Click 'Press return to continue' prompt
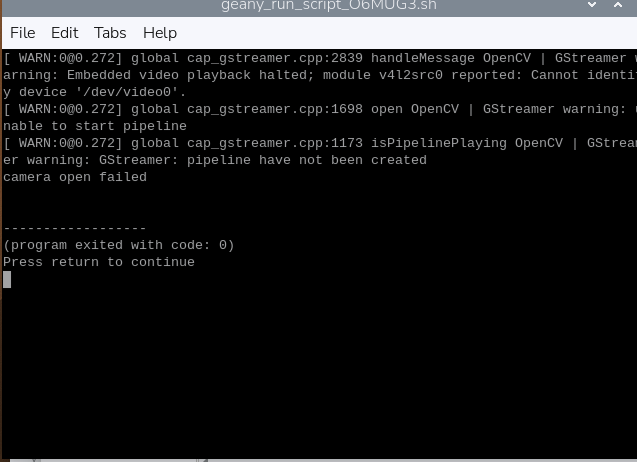Screen dimensions: 637x462 [99, 262]
